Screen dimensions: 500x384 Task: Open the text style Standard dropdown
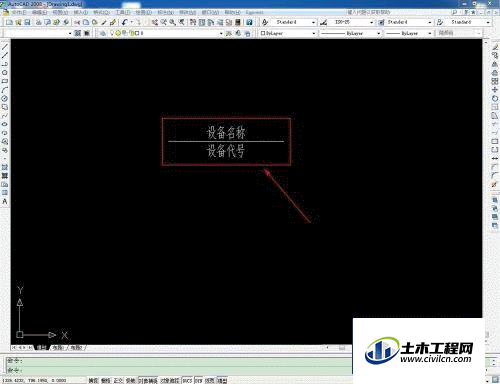313,22
